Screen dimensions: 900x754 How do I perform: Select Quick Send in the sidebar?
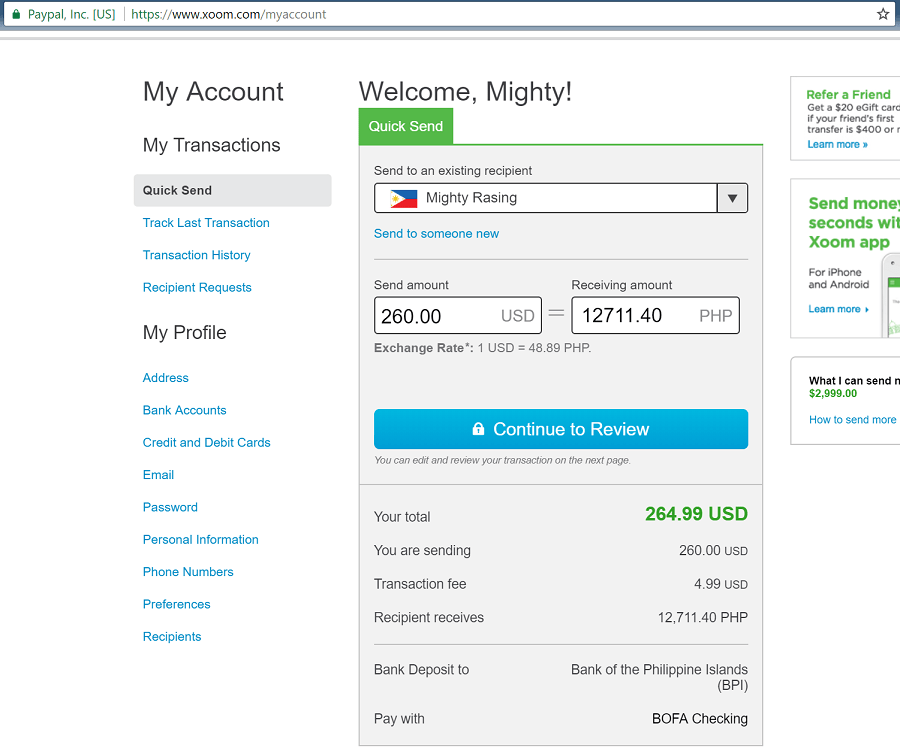(232, 191)
